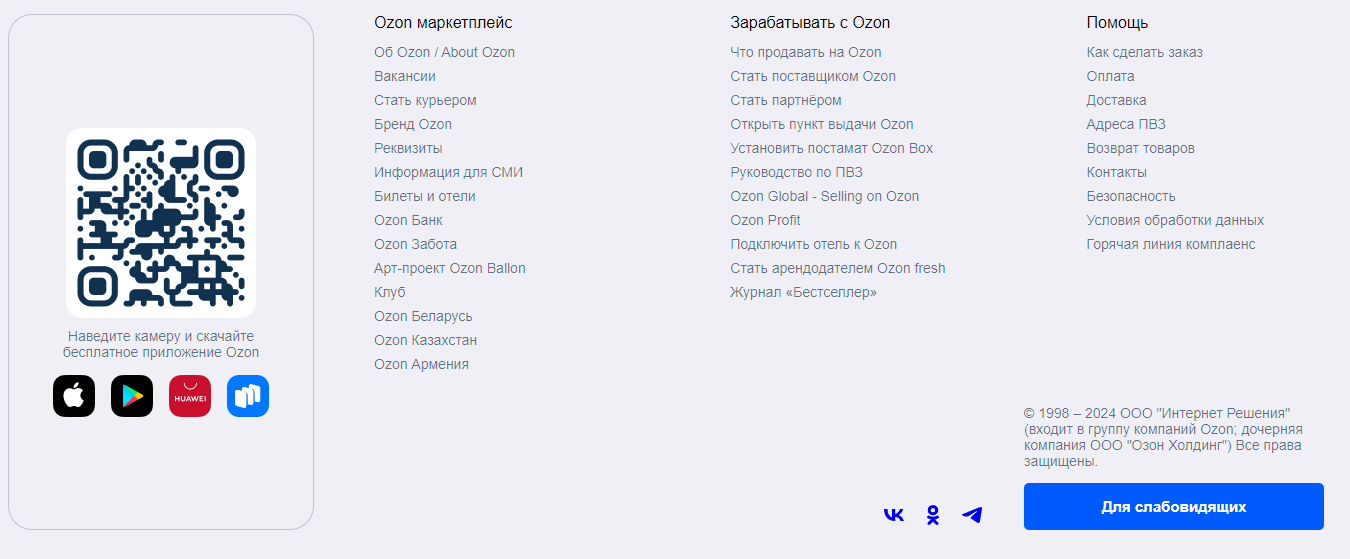The height and width of the screenshot is (559, 1350).
Task: Click the Ozon app QR code
Action: (x=161, y=222)
